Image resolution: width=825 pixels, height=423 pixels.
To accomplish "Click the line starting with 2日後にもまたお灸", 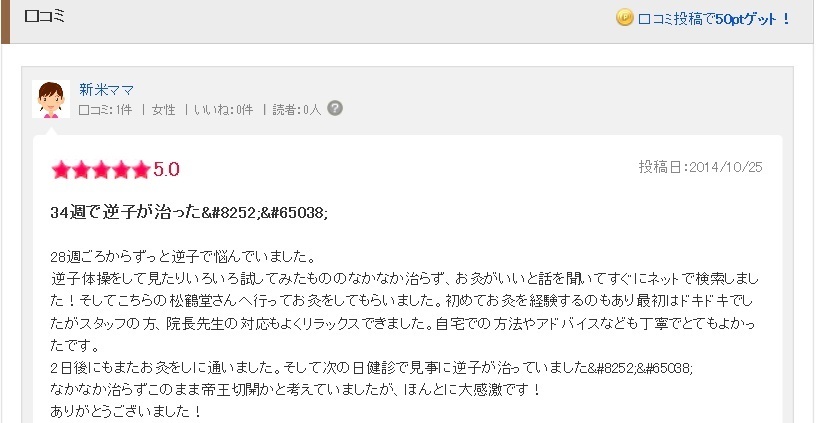I will pyautogui.click(x=371, y=367).
